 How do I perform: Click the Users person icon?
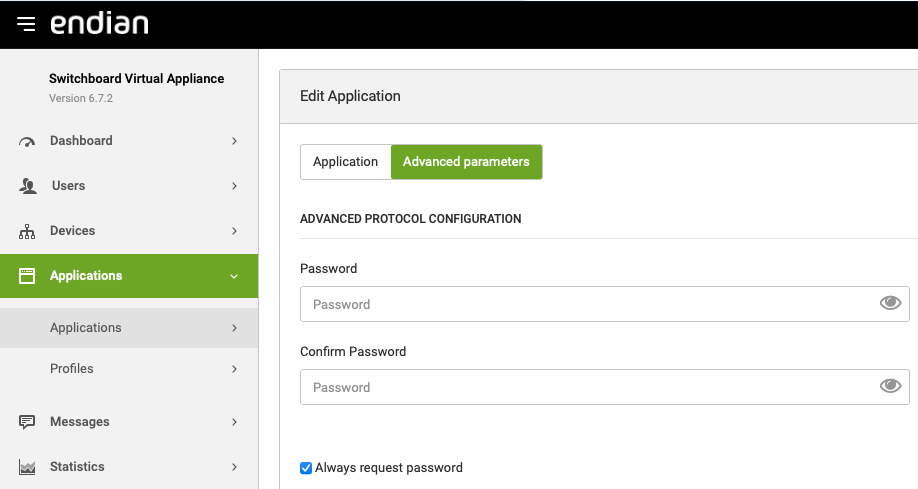[x=27, y=186]
